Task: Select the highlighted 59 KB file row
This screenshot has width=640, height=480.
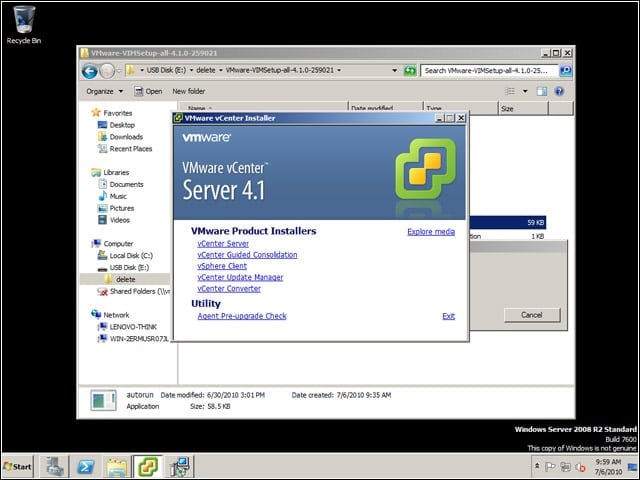Action: tap(507, 223)
